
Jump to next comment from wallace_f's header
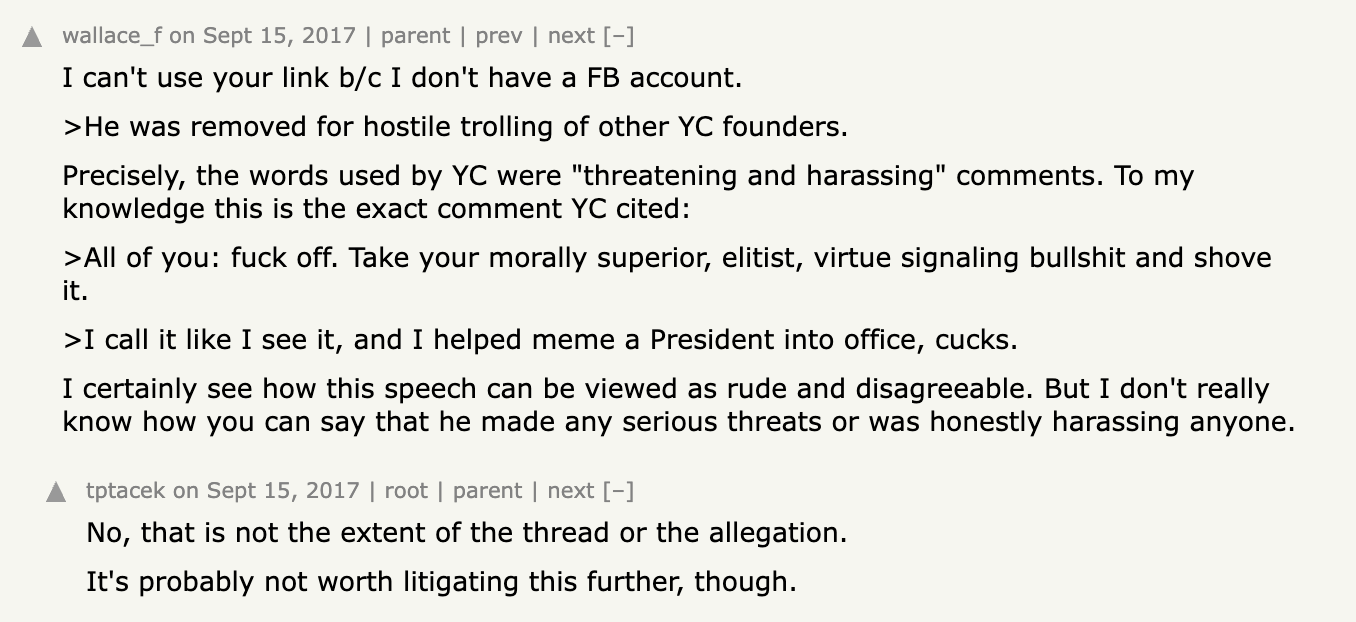point(571,36)
